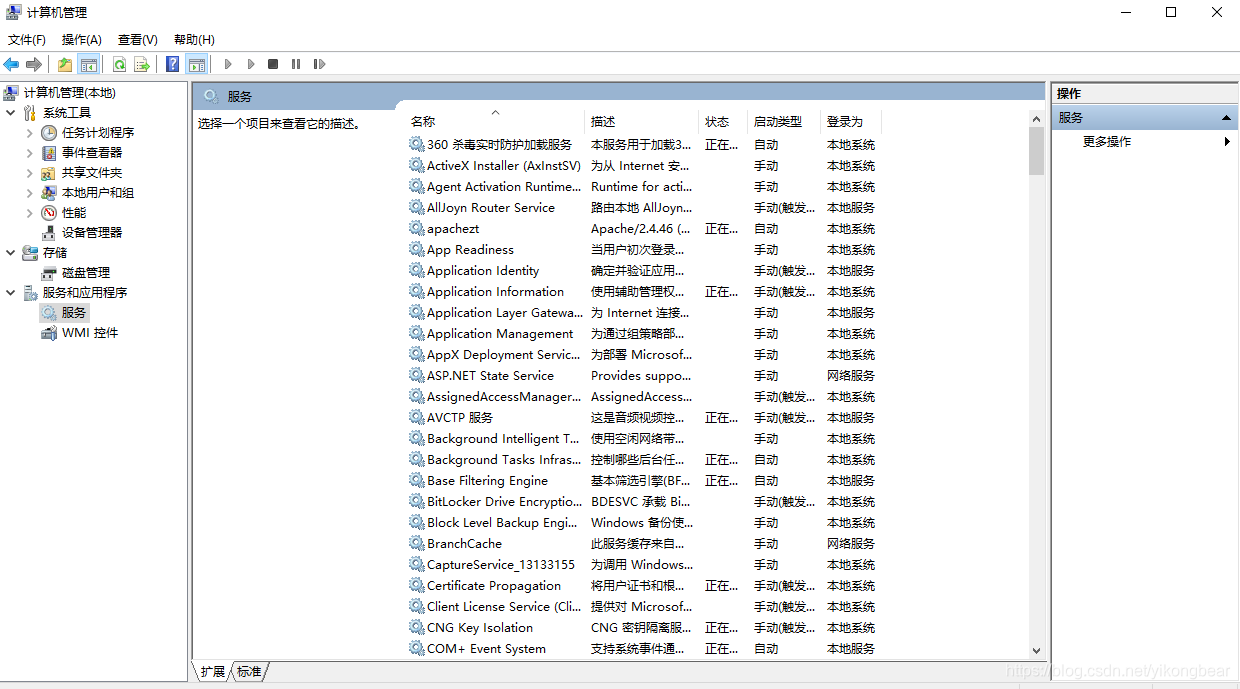Click the 共享文件夹 icon

tap(49, 173)
